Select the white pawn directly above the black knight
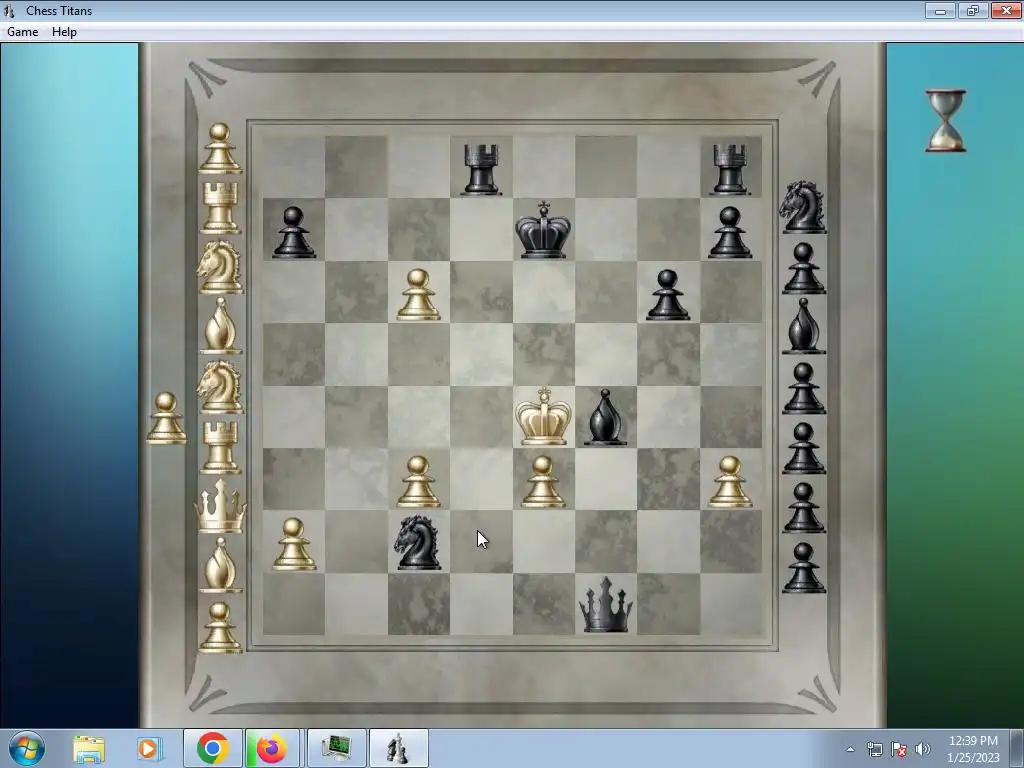This screenshot has height=768, width=1024. pos(418,482)
